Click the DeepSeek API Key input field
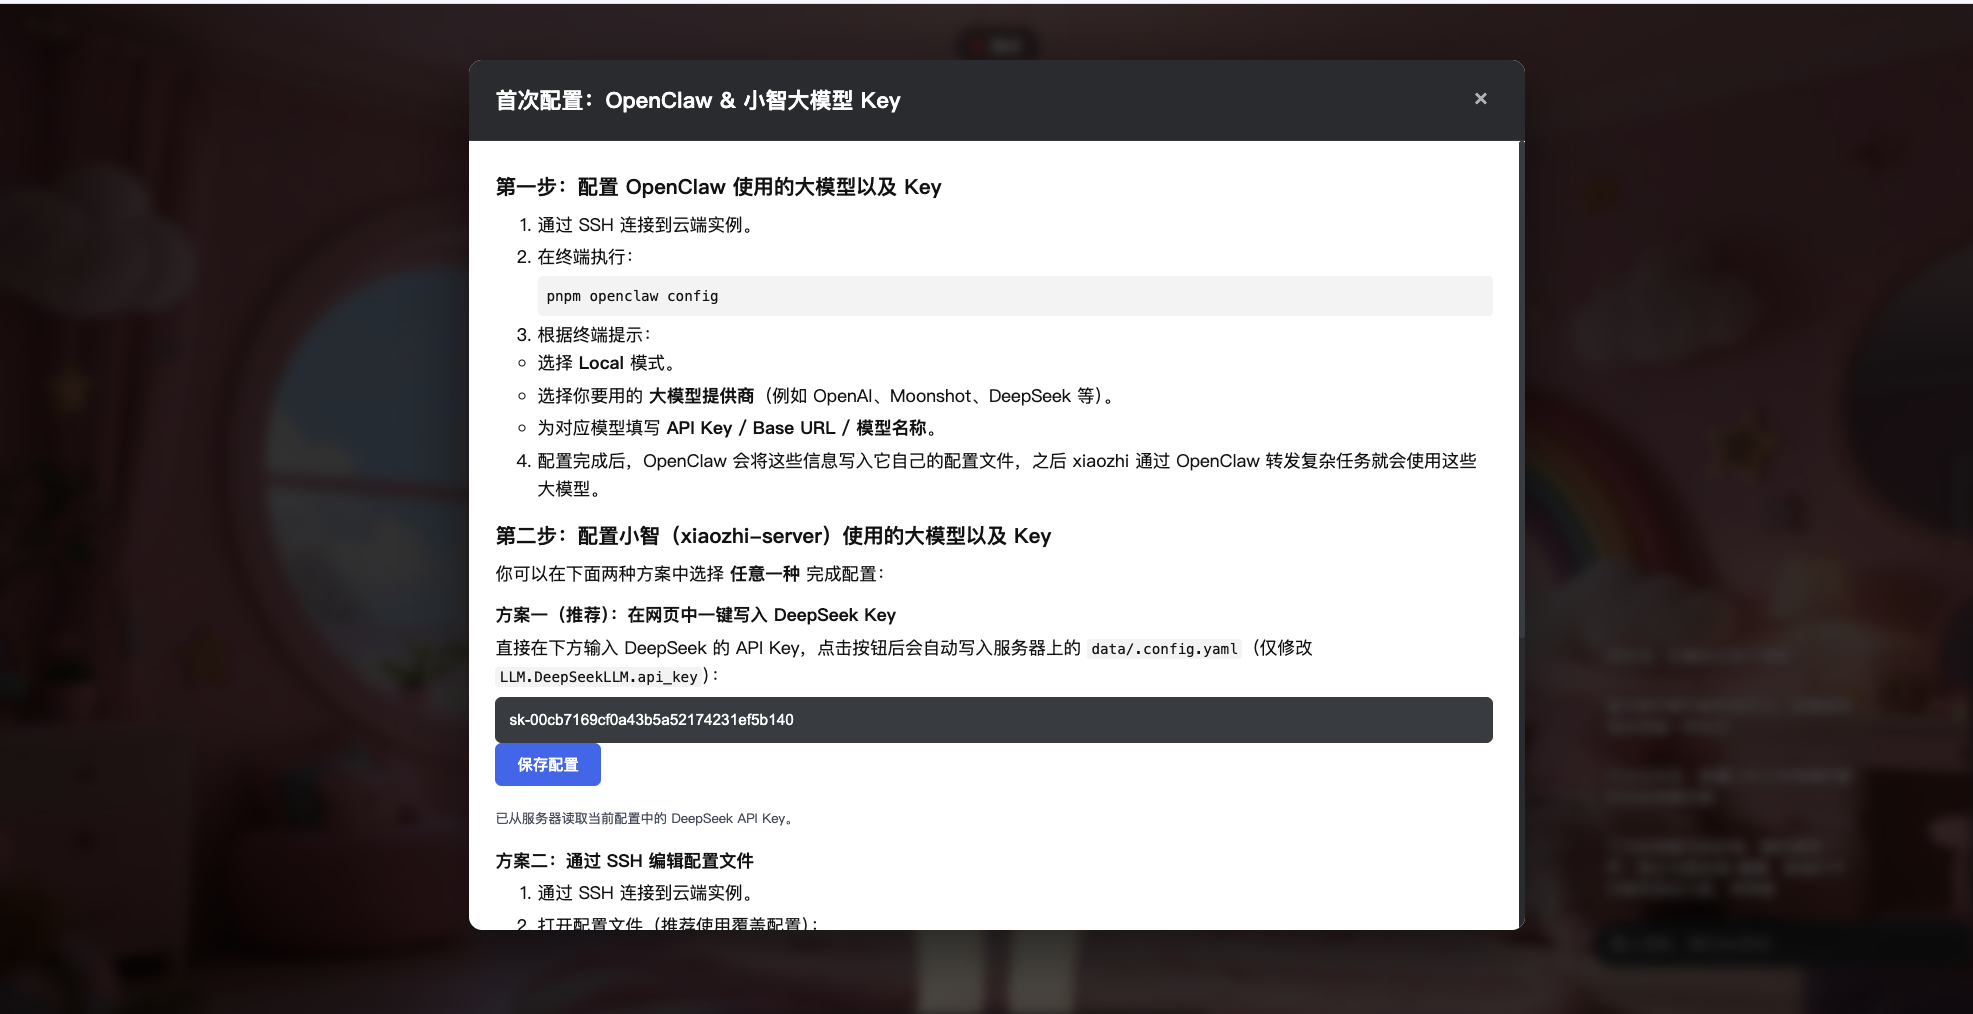Screen dimensions: 1973x1014 click(x=993, y=720)
